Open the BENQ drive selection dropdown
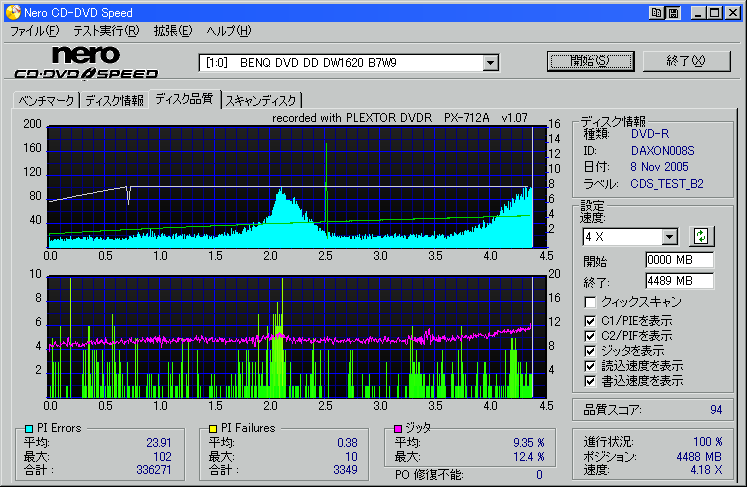The image size is (747, 487). pyautogui.click(x=490, y=63)
